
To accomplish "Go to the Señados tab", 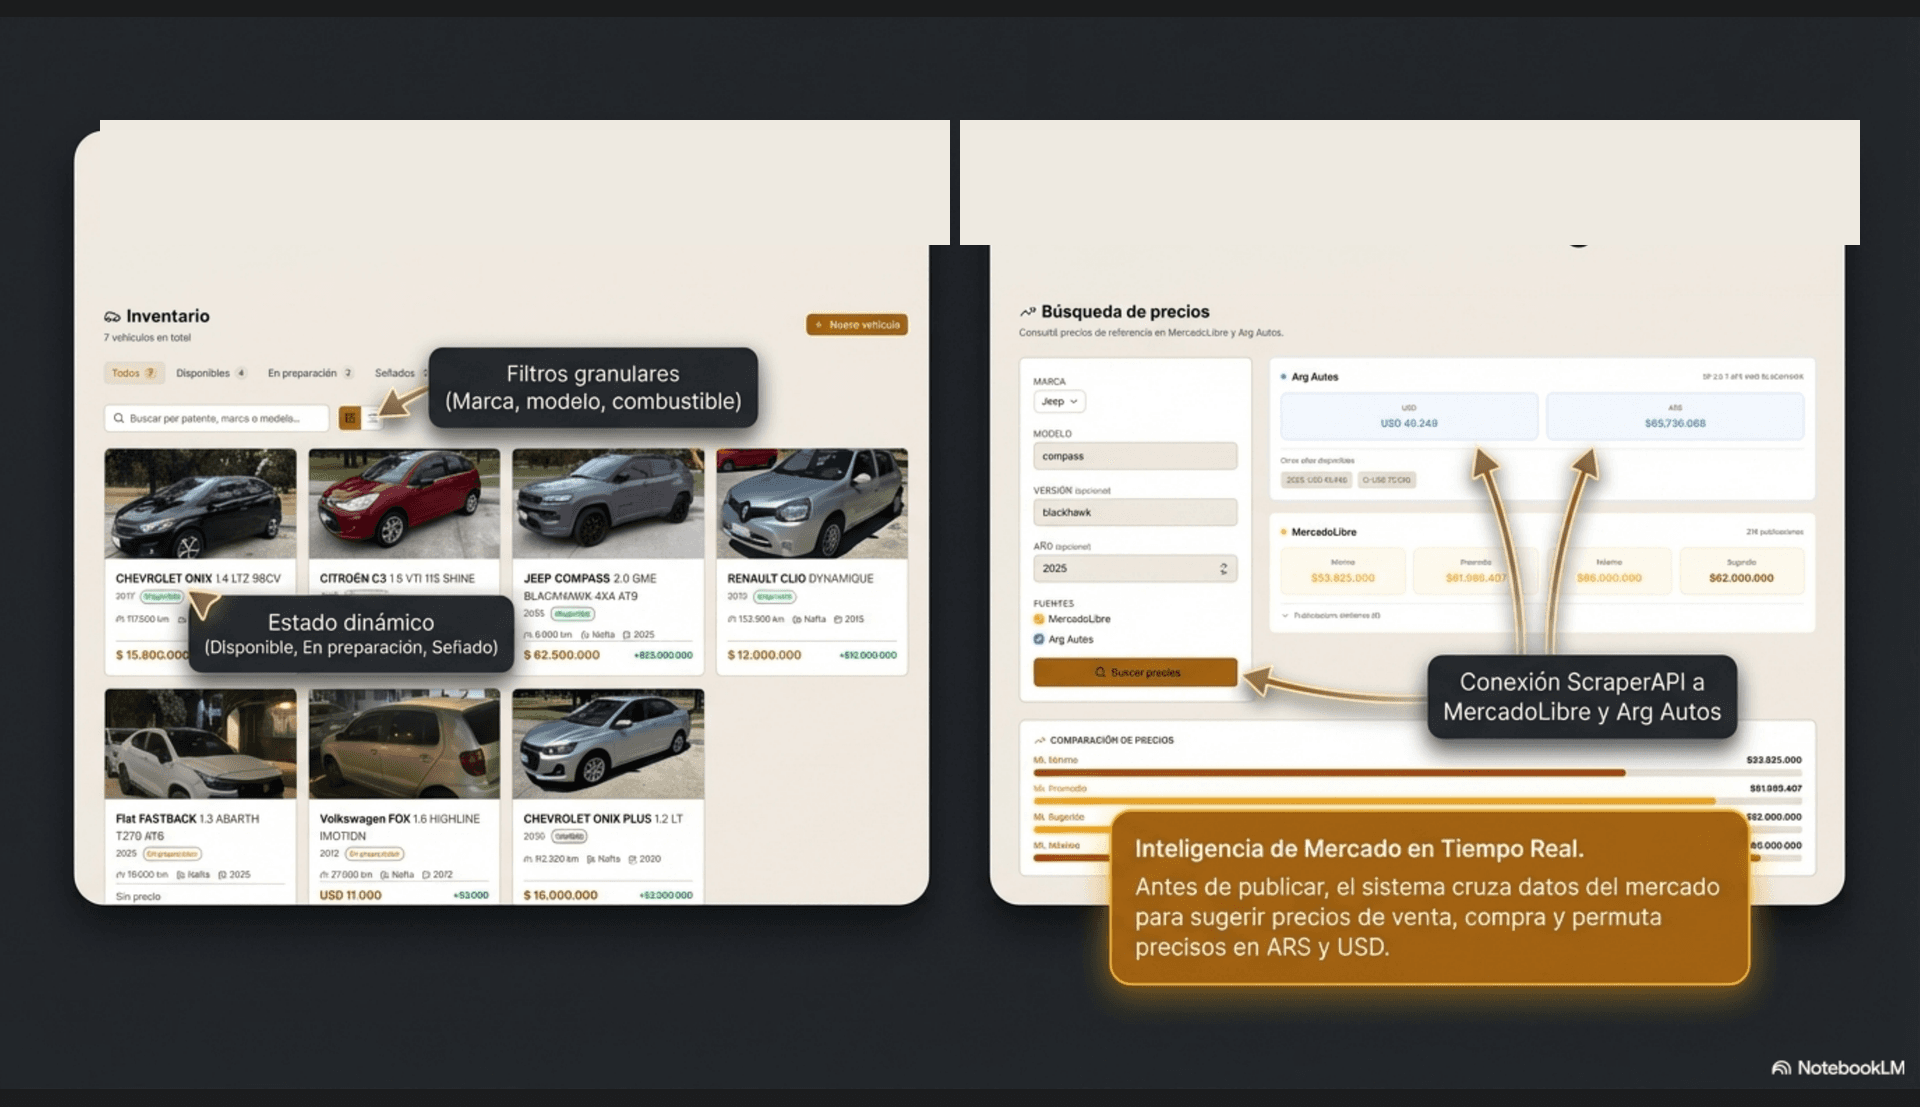I will point(400,373).
